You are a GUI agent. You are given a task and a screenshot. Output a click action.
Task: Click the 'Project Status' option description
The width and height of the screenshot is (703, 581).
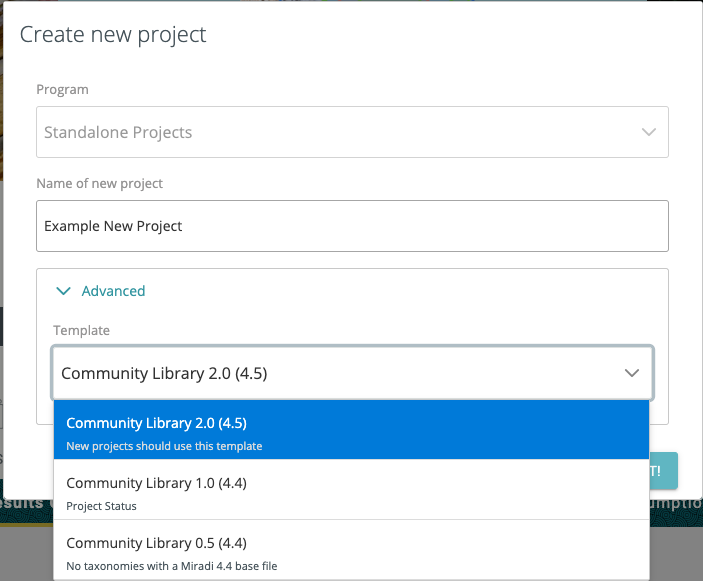click(x=101, y=506)
